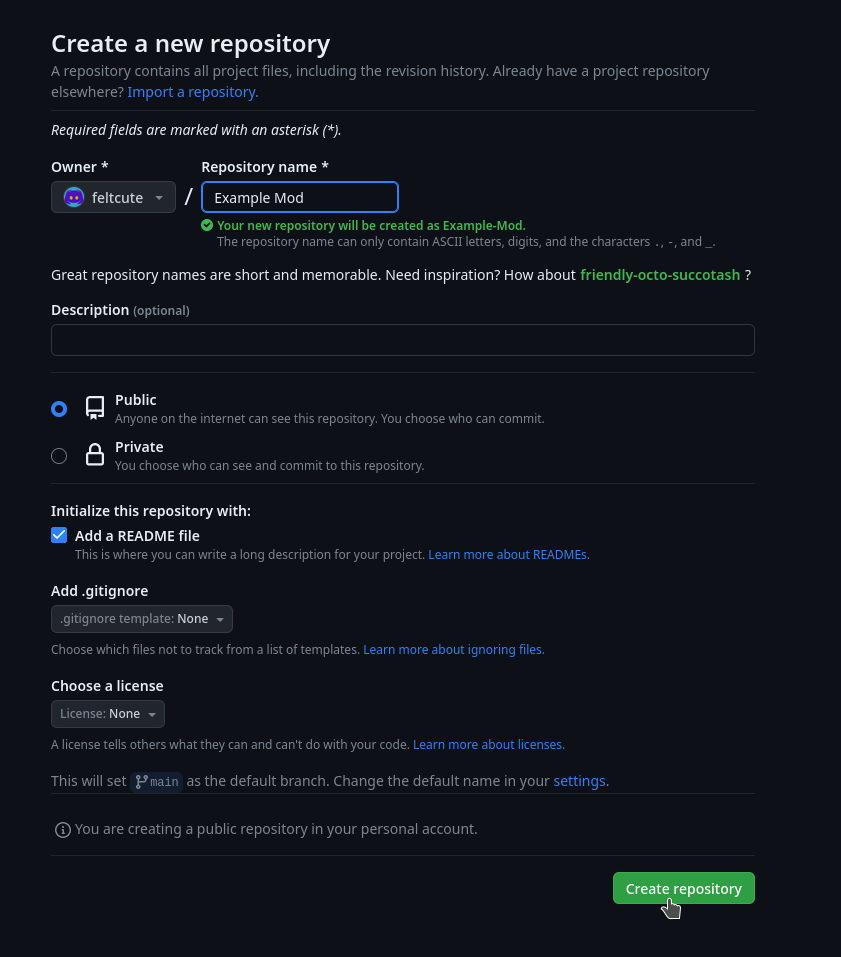Click the private repository lock icon

click(x=95, y=455)
